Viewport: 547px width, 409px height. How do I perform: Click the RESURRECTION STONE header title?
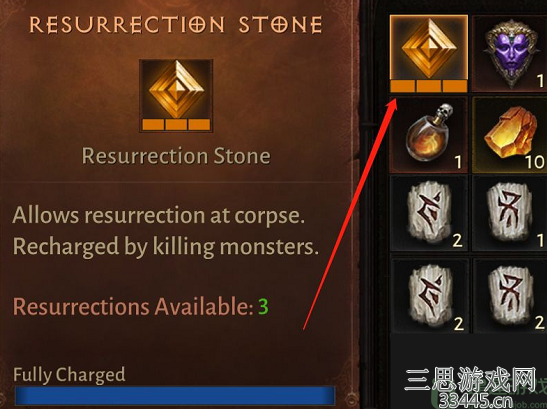pos(176,25)
